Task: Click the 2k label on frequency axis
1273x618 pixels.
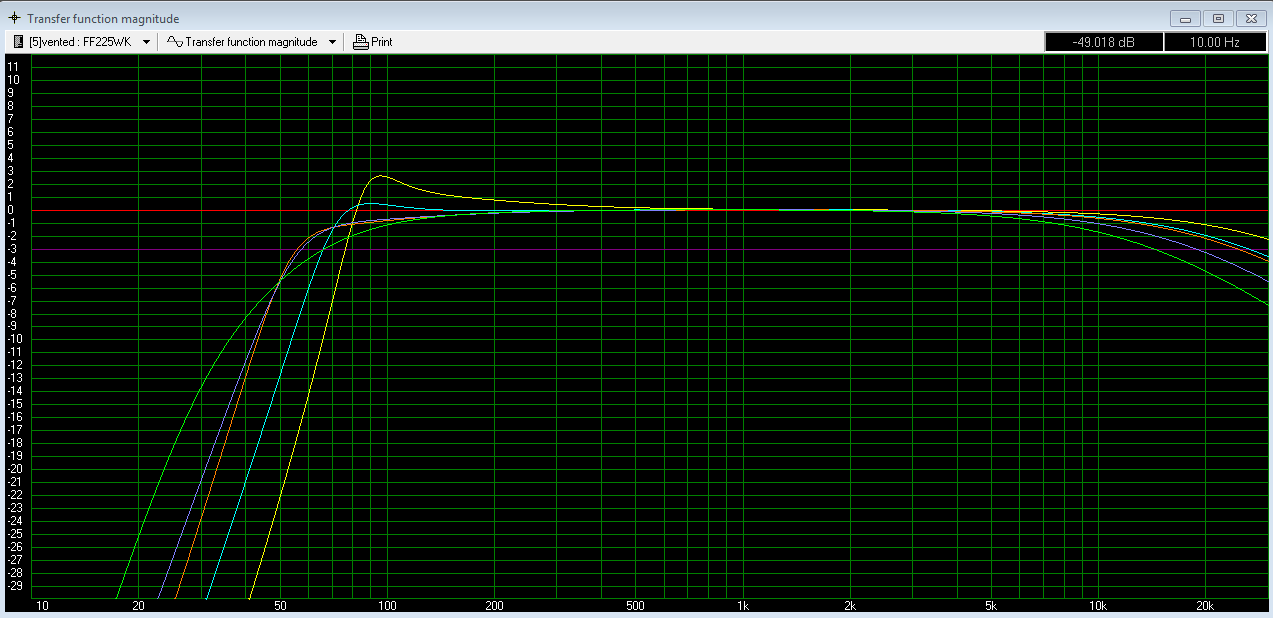Action: point(850,607)
